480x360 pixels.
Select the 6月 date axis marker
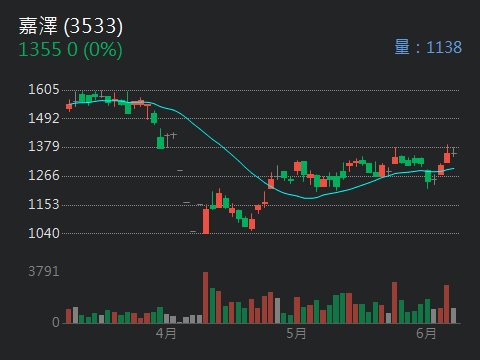pos(426,333)
